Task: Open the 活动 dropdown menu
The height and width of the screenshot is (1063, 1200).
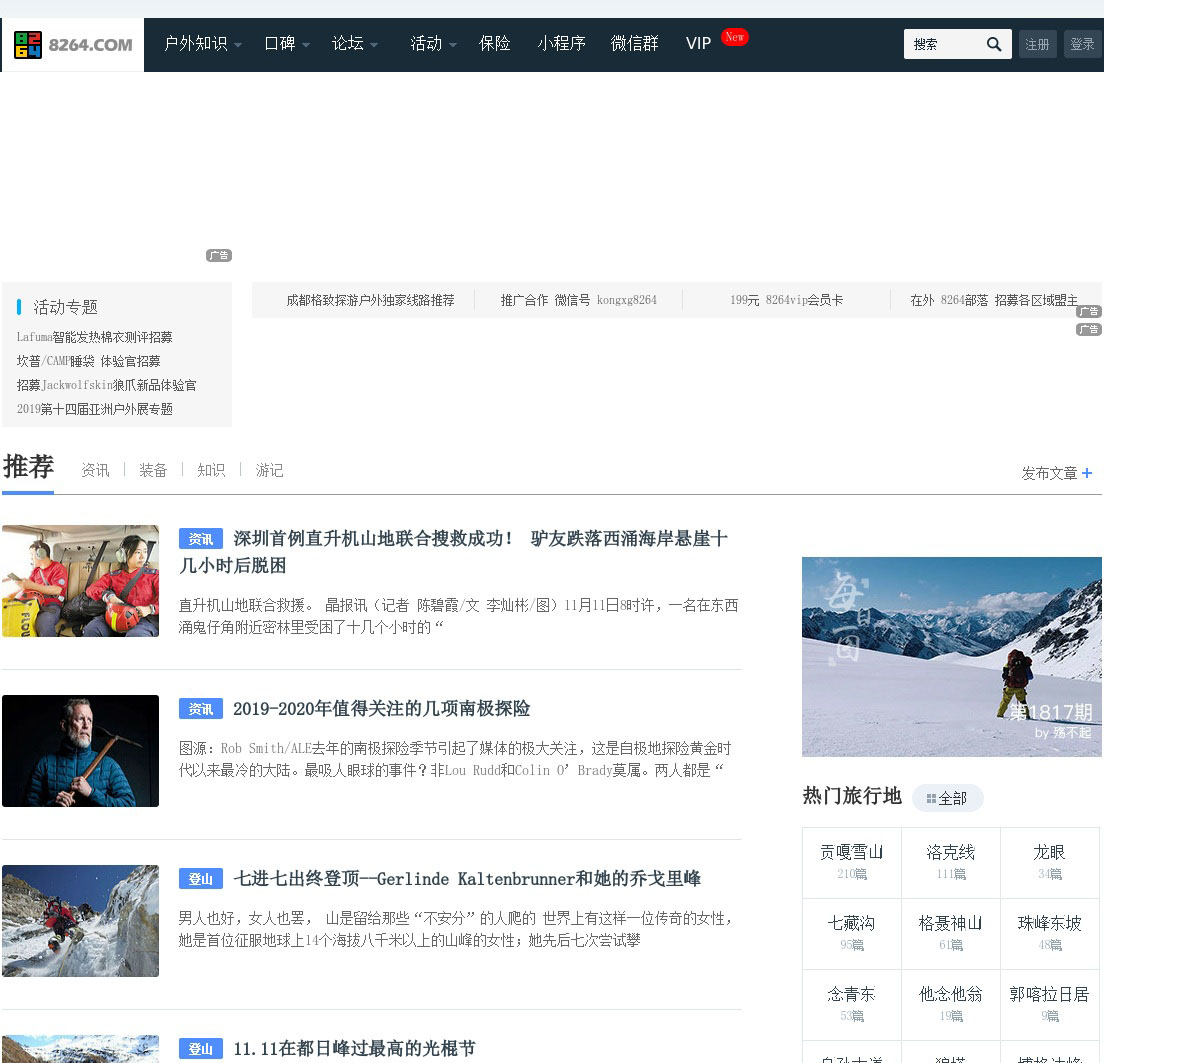Action: pos(433,44)
